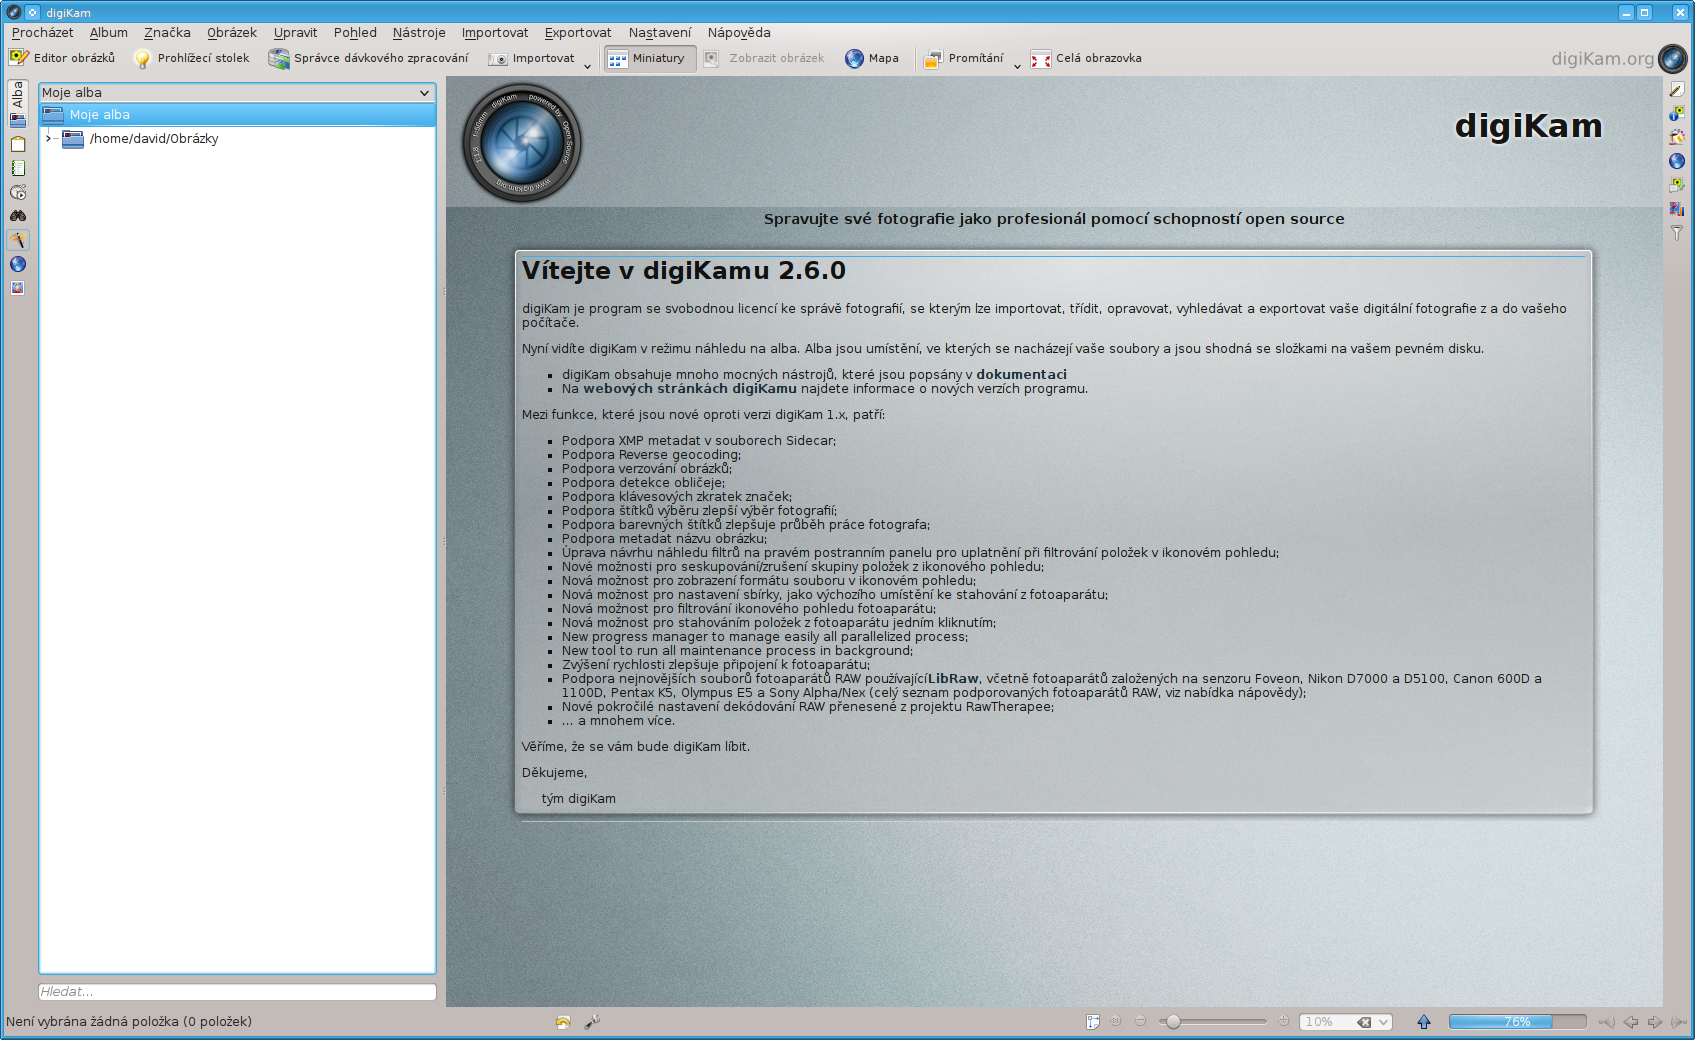The height and width of the screenshot is (1040, 1695).
Task: Open the Tools histogram icon in right sidebar
Action: [x=1677, y=209]
